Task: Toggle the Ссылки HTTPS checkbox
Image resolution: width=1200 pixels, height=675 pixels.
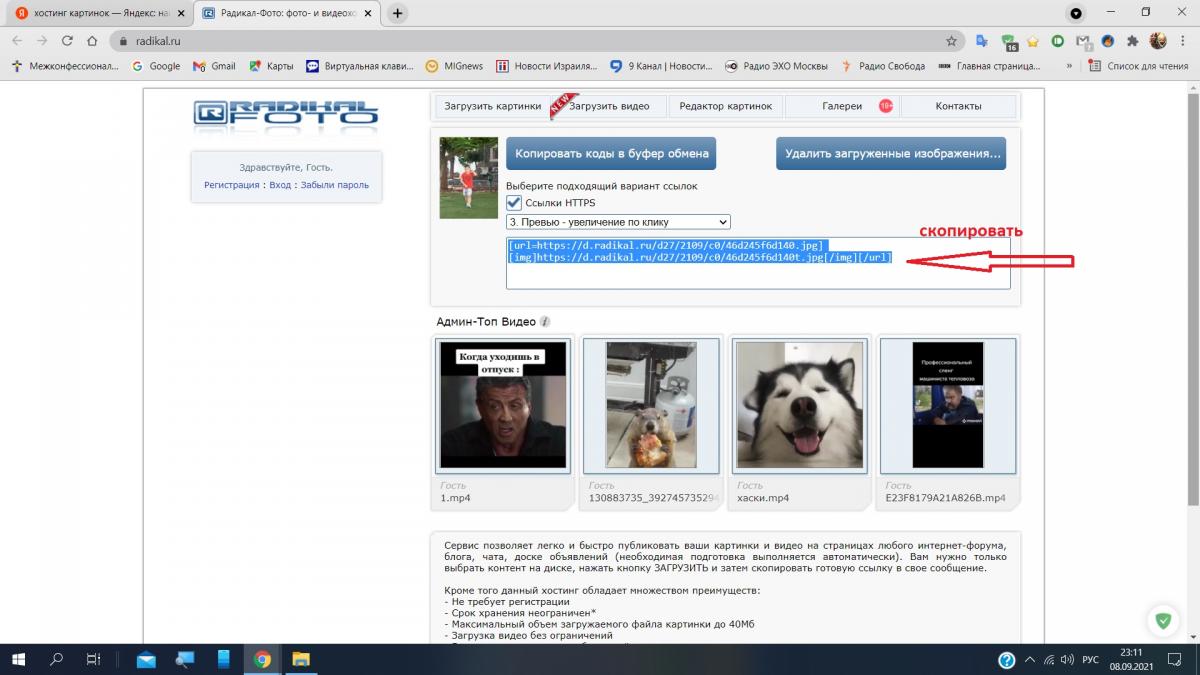Action: tap(514, 203)
